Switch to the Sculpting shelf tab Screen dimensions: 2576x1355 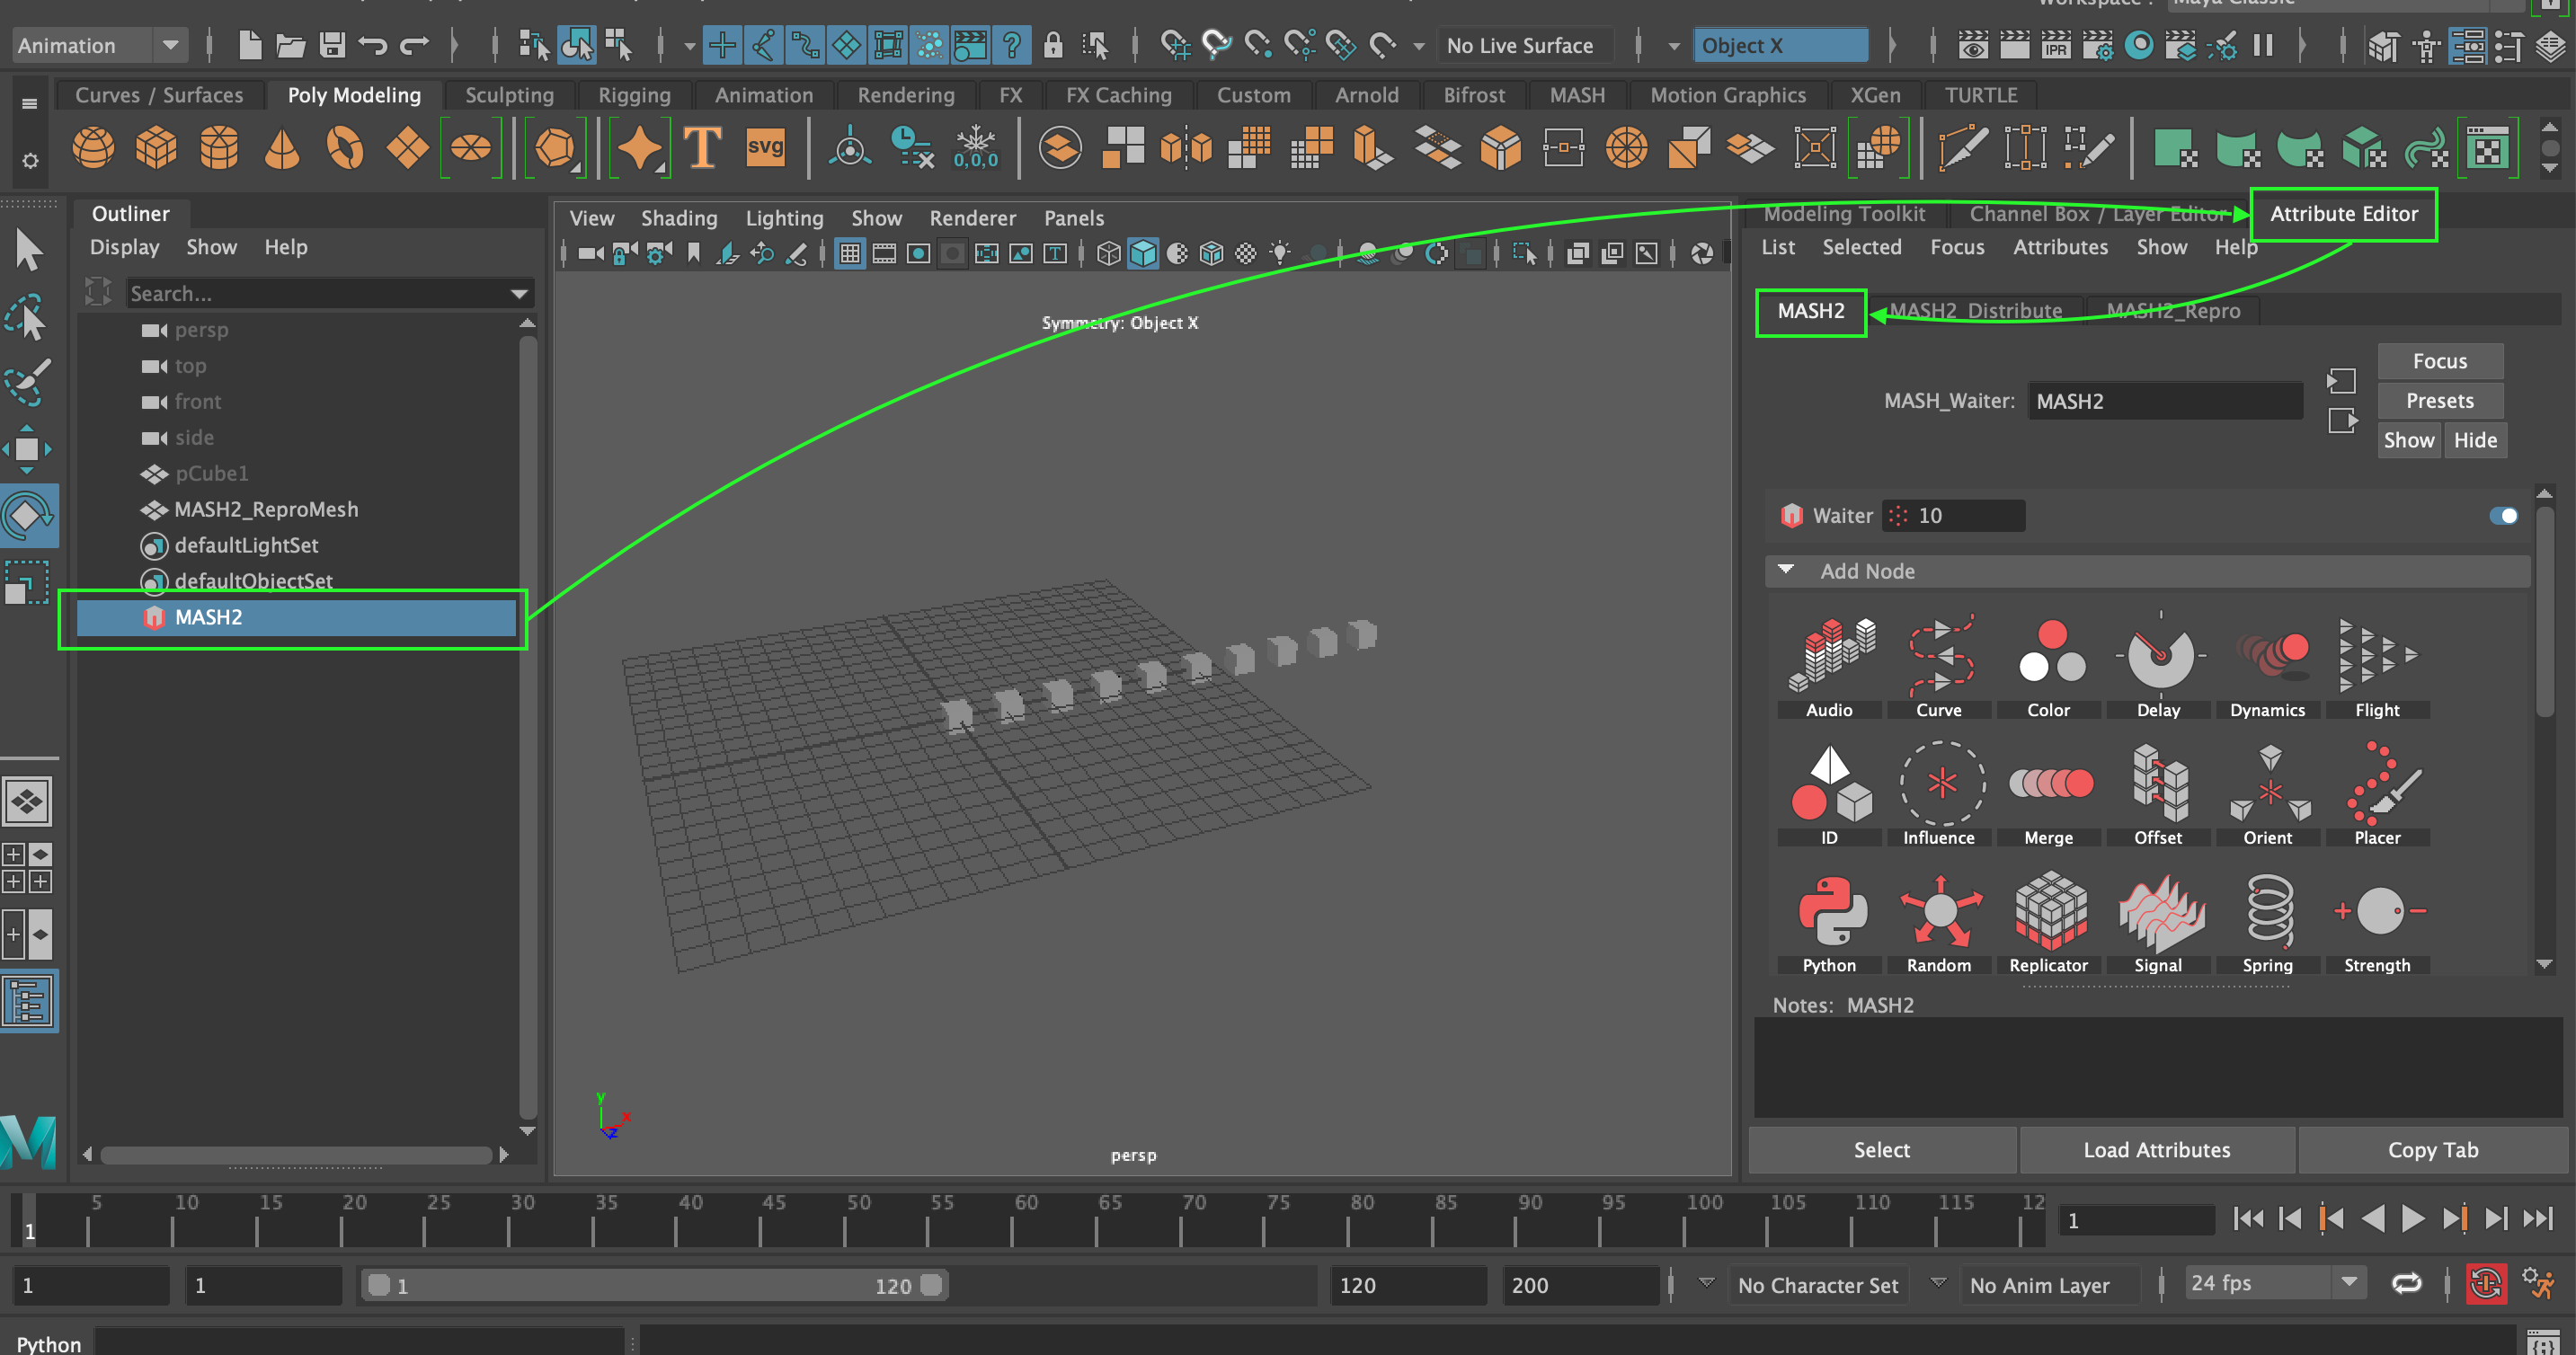[508, 96]
